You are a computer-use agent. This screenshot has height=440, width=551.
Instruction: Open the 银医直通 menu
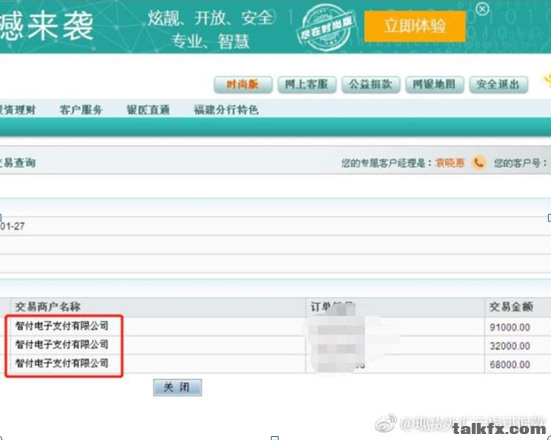pyautogui.click(x=148, y=110)
